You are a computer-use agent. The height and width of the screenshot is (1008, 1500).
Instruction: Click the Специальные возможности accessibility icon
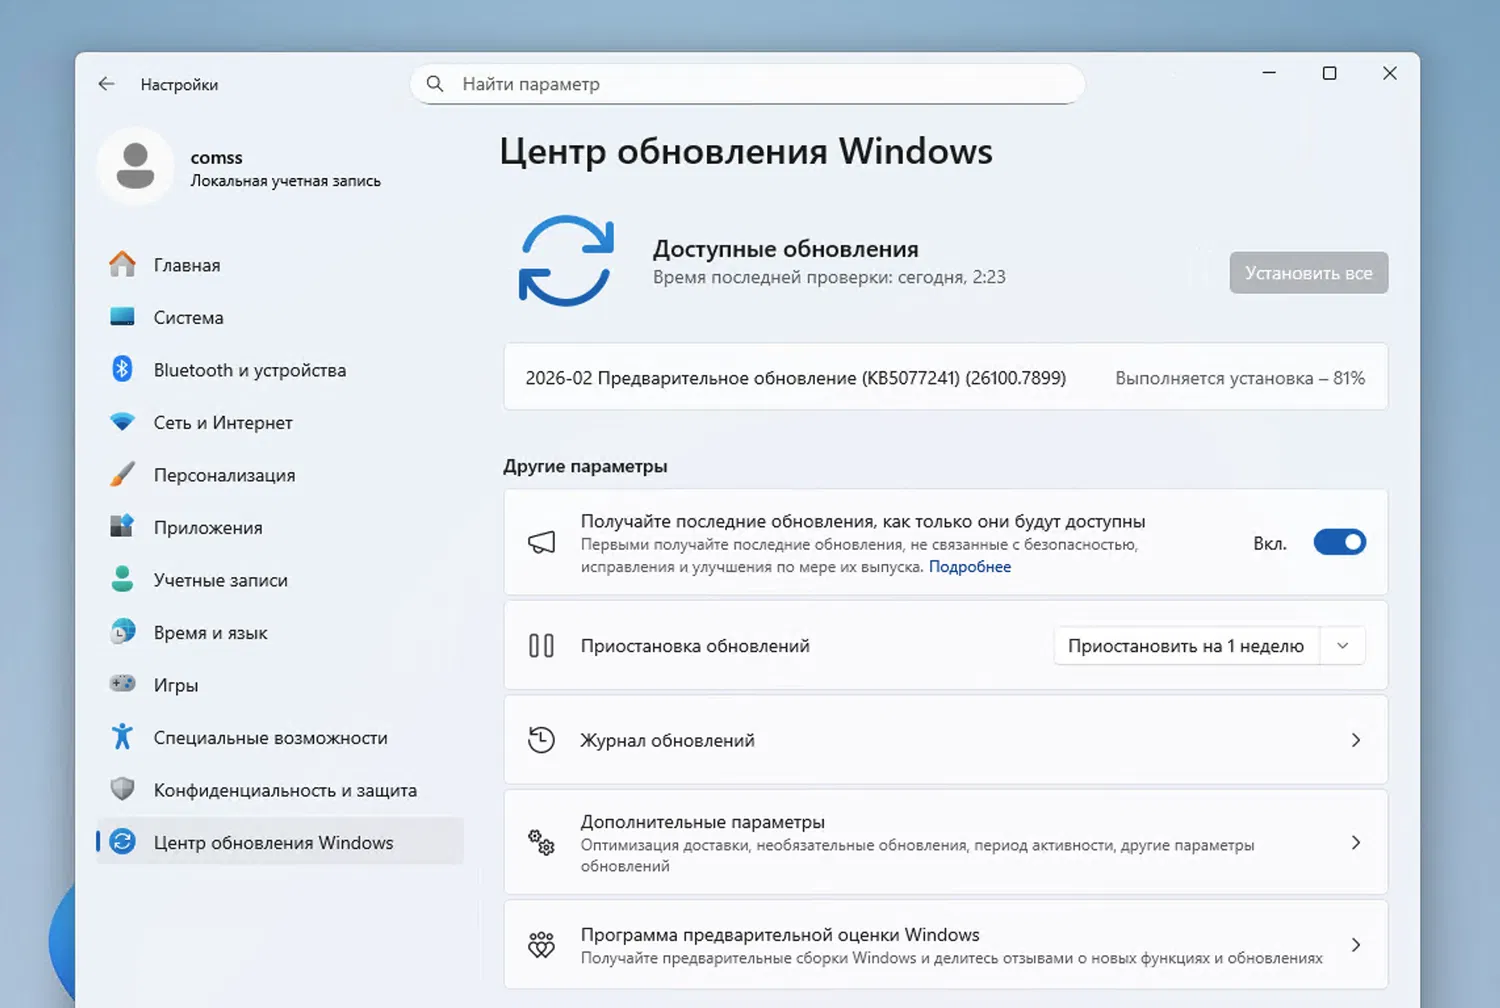coord(122,737)
